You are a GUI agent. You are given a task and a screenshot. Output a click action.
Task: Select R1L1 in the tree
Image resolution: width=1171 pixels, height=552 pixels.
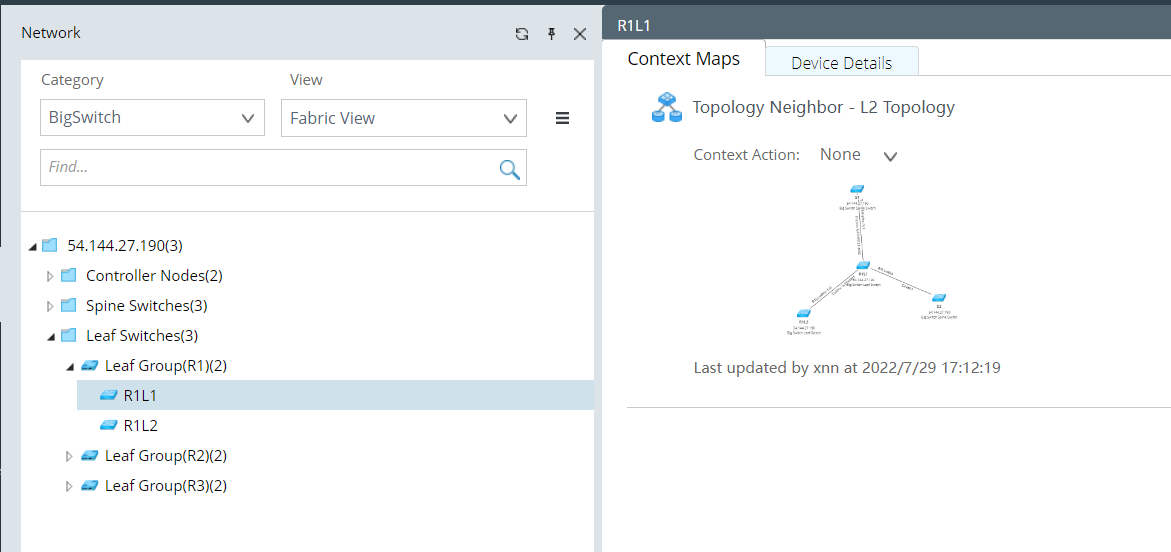tap(141, 396)
